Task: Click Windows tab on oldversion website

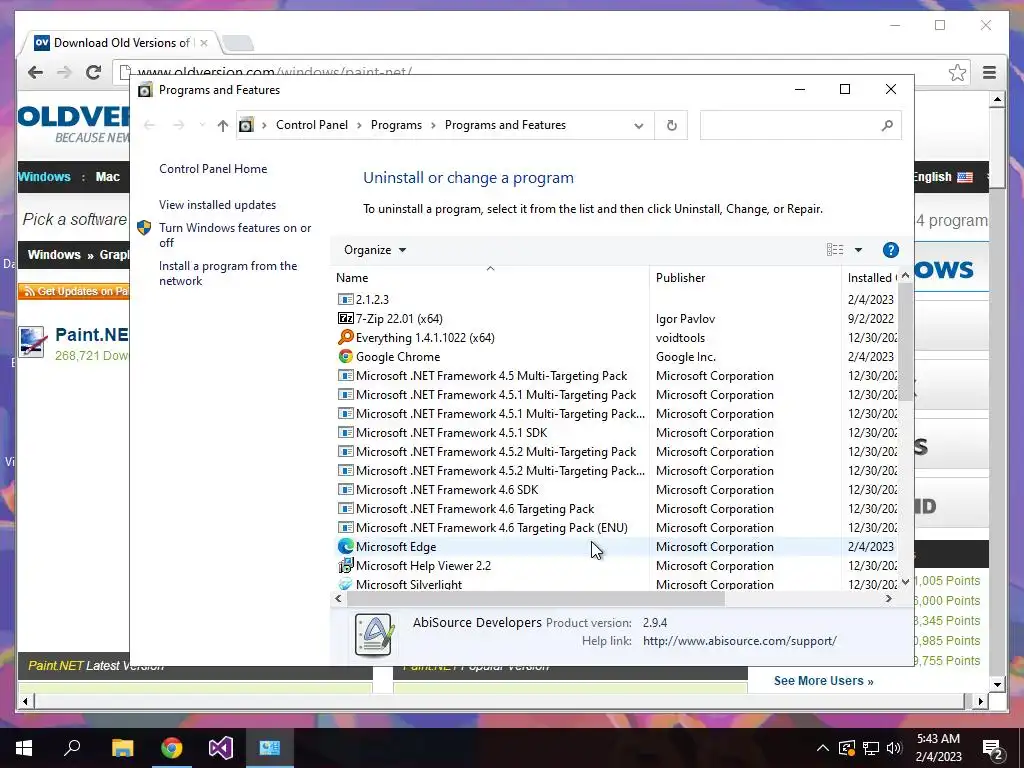Action: (x=44, y=176)
